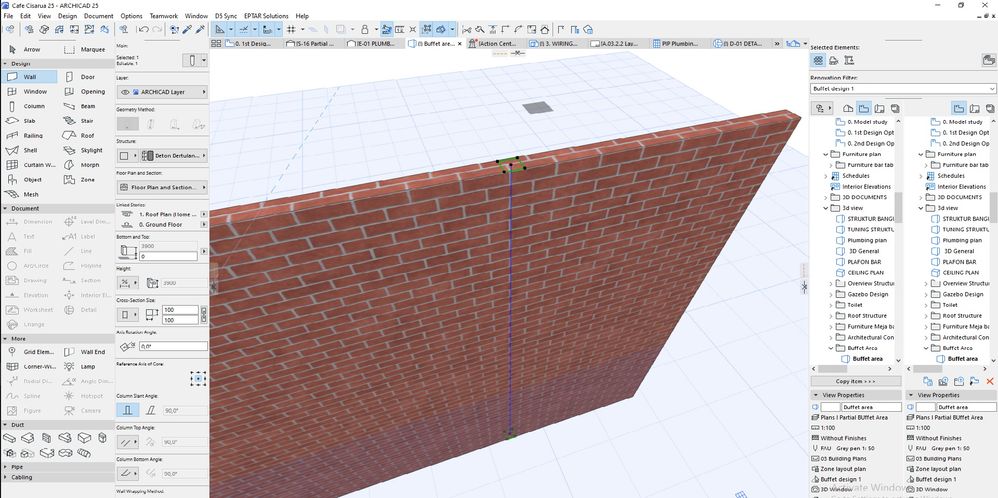
Task: Pick the Marquee tool
Action: [x=86, y=49]
